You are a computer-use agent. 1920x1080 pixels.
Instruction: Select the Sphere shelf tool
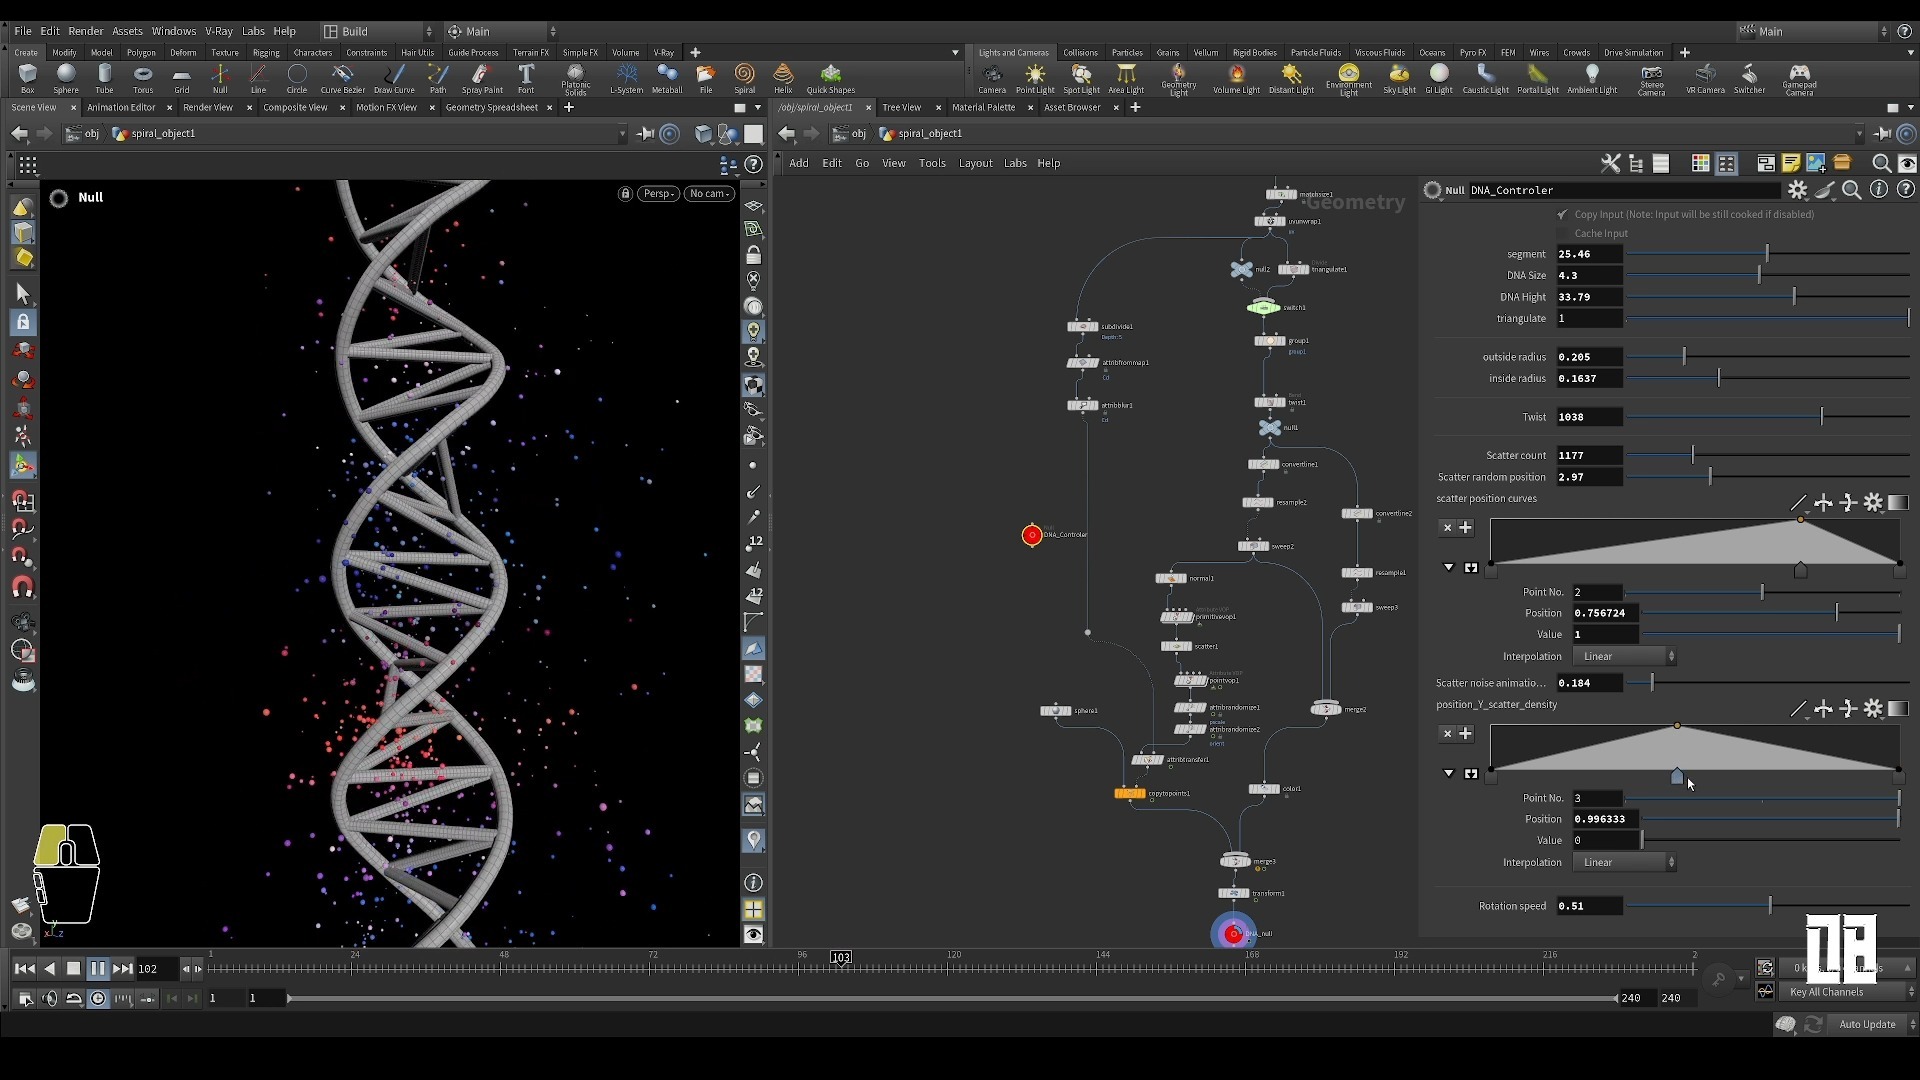coord(66,79)
